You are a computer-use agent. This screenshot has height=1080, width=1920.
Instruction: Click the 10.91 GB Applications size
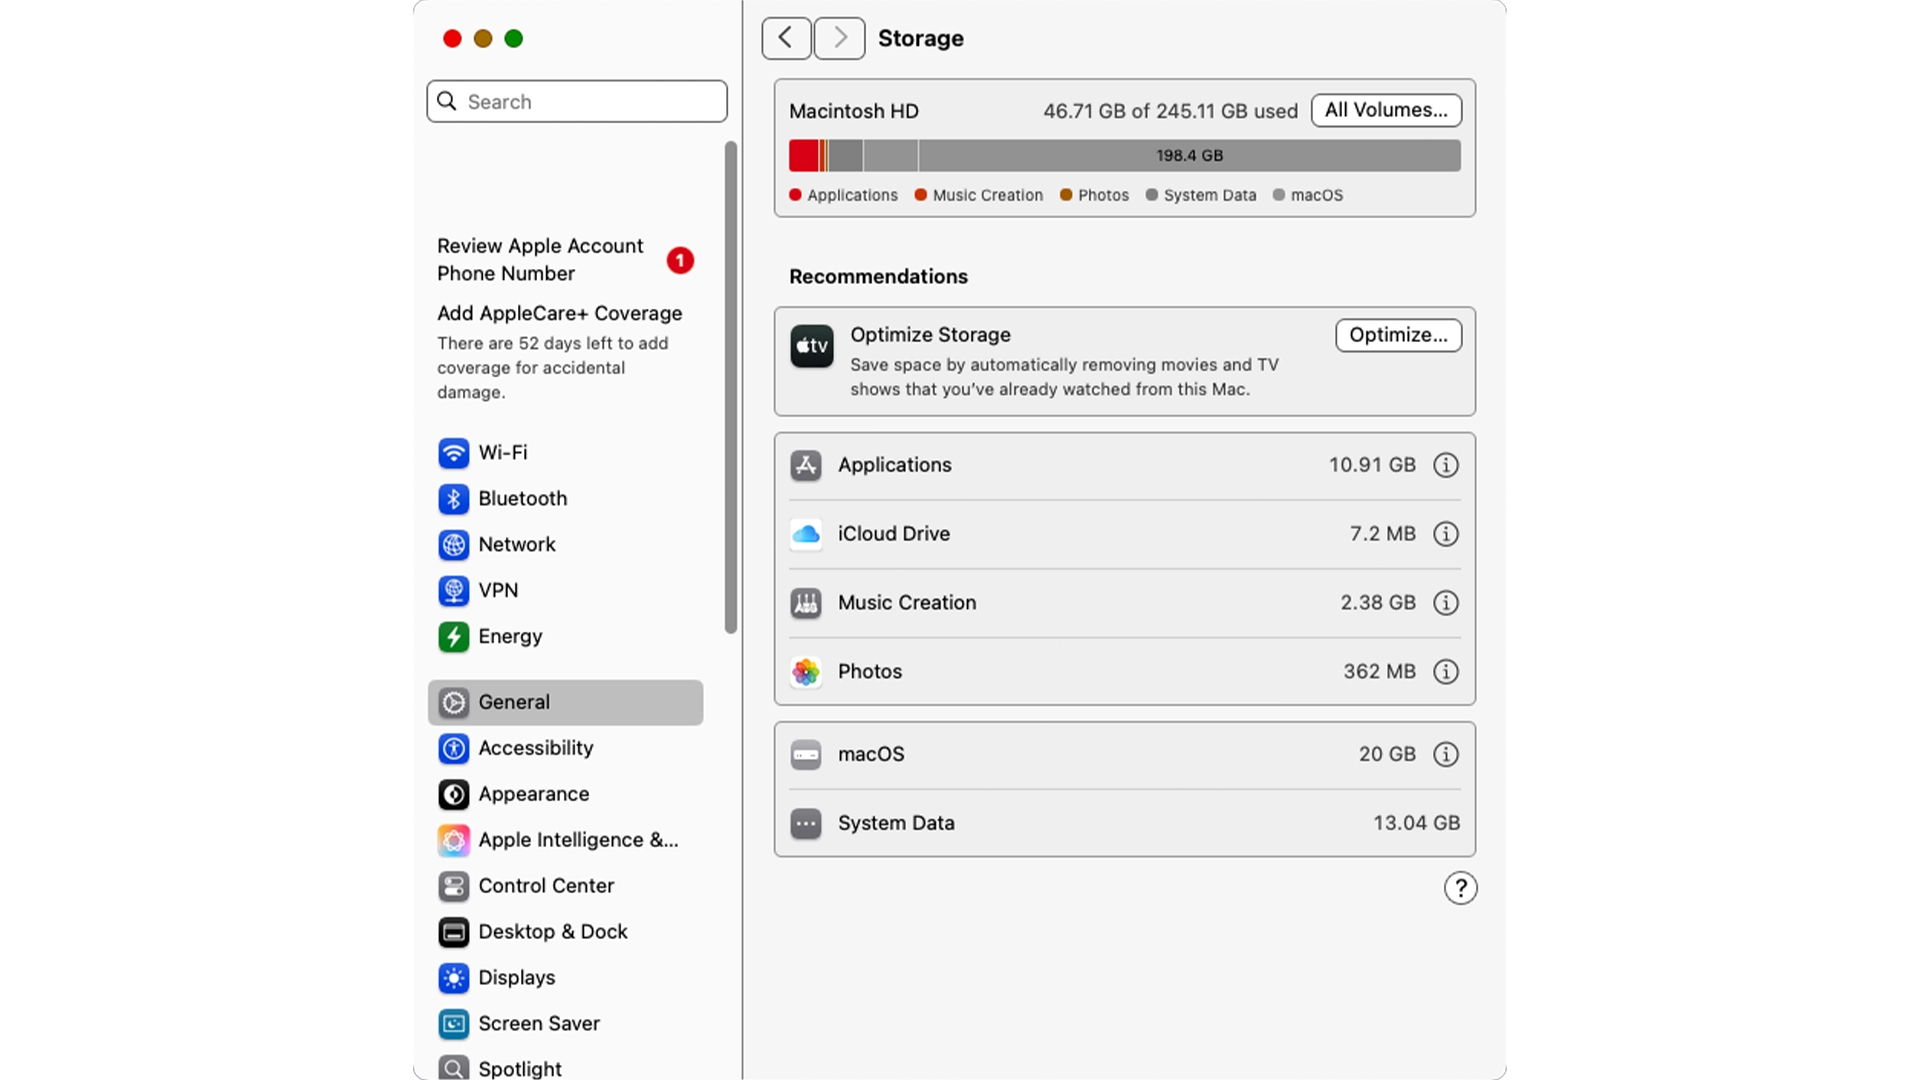click(1371, 465)
